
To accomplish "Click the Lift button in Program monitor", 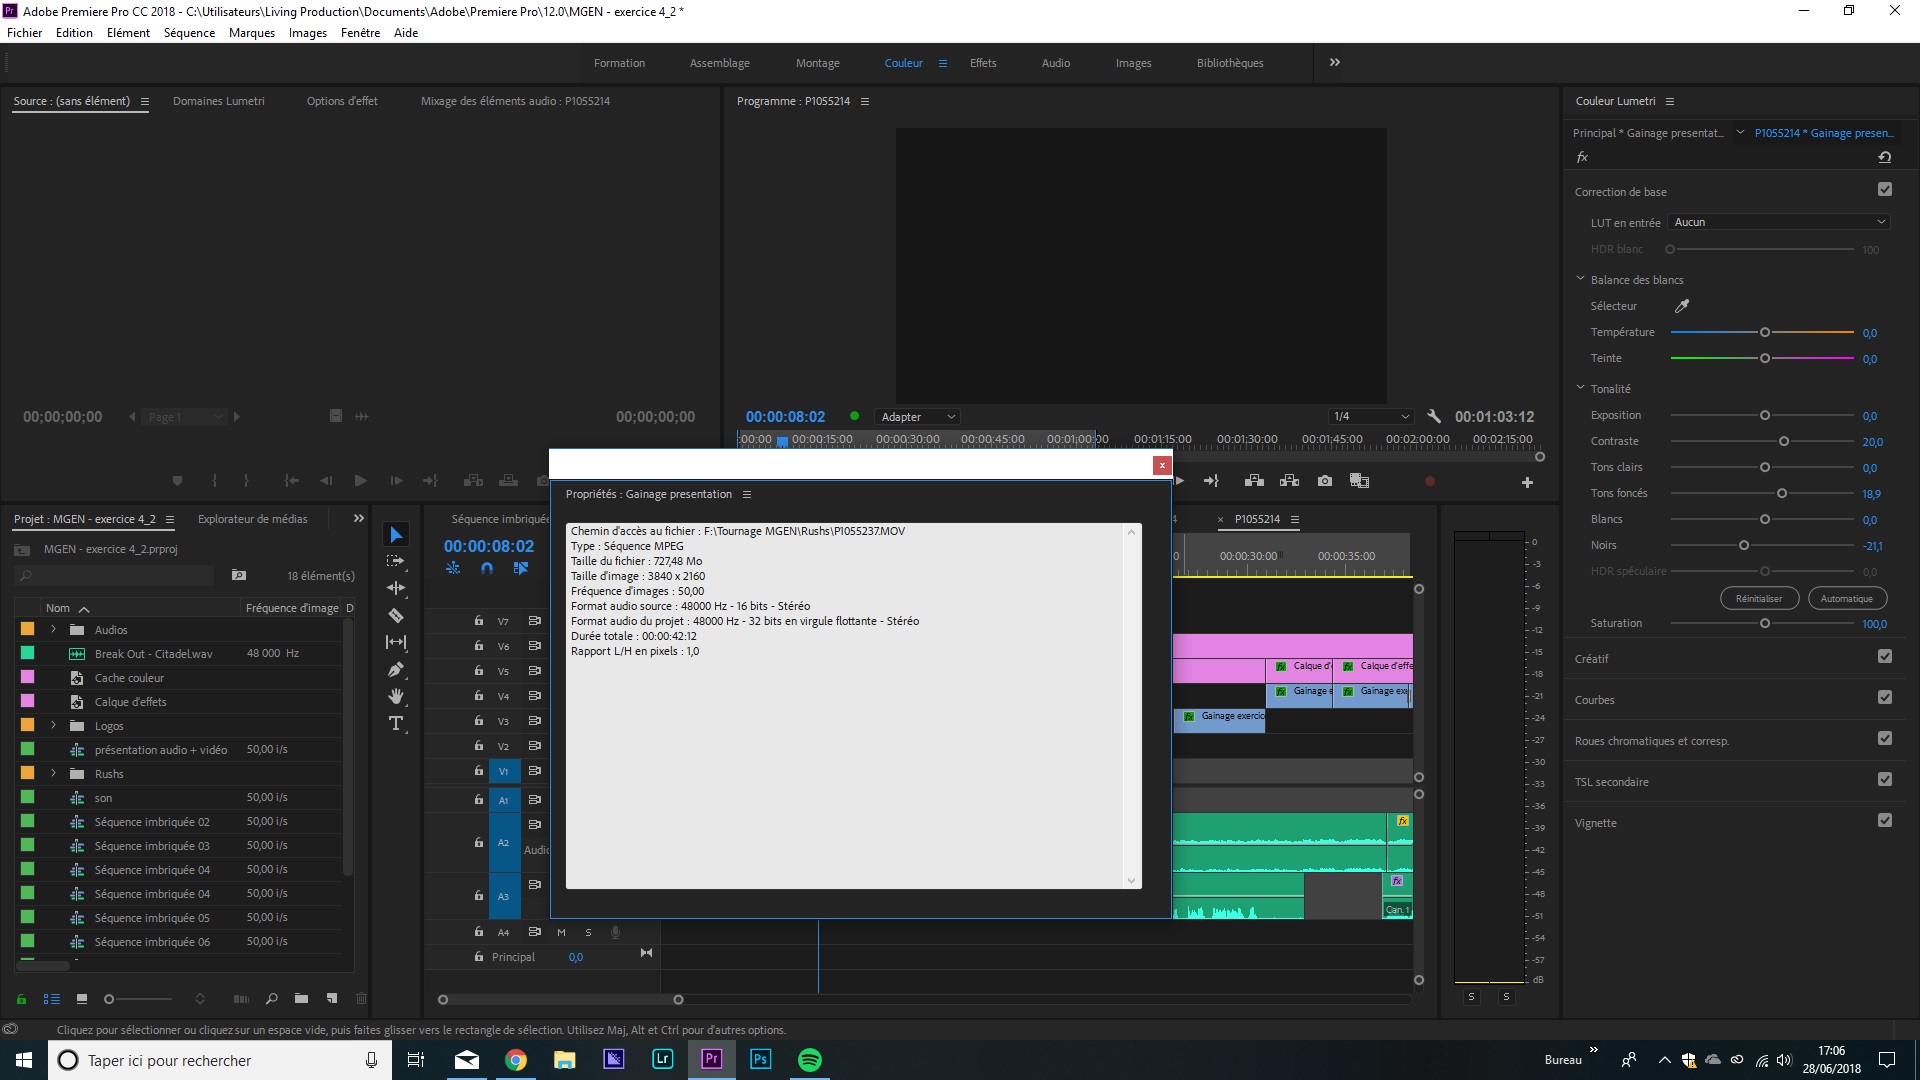I will pos(1254,481).
